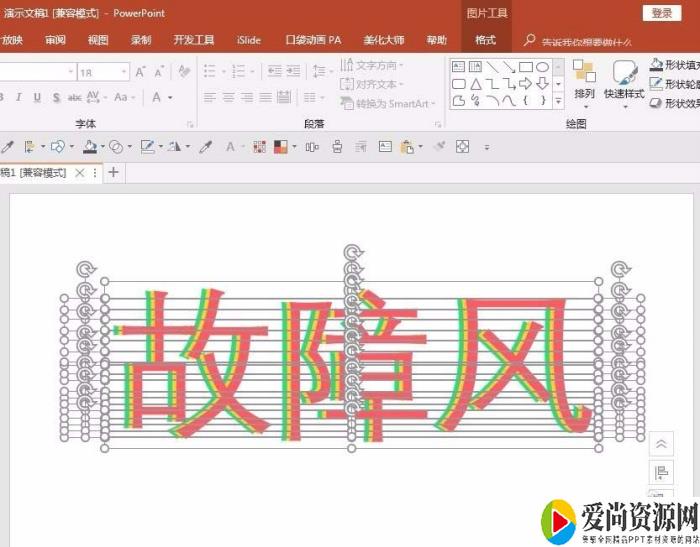Image resolution: width=700 pixels, height=547 pixels.
Task: Open the iSlide ribbon tab
Action: pos(249,40)
